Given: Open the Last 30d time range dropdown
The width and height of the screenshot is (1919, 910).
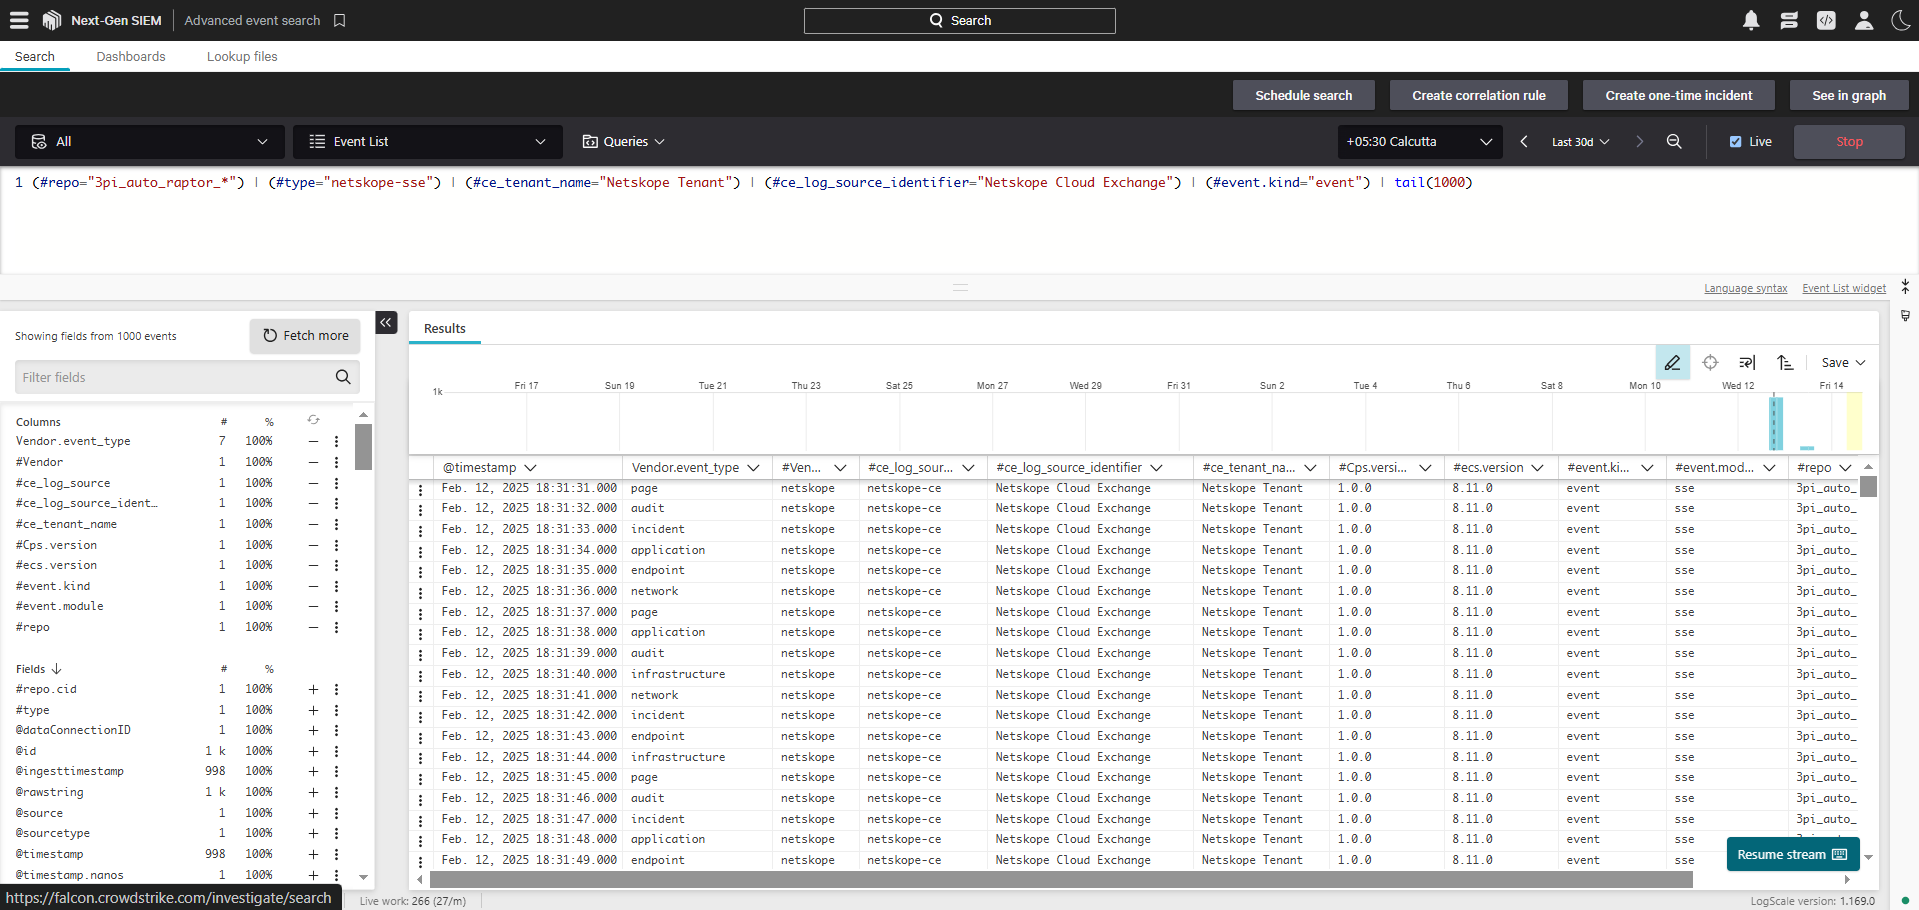Looking at the screenshot, I should 1581,142.
